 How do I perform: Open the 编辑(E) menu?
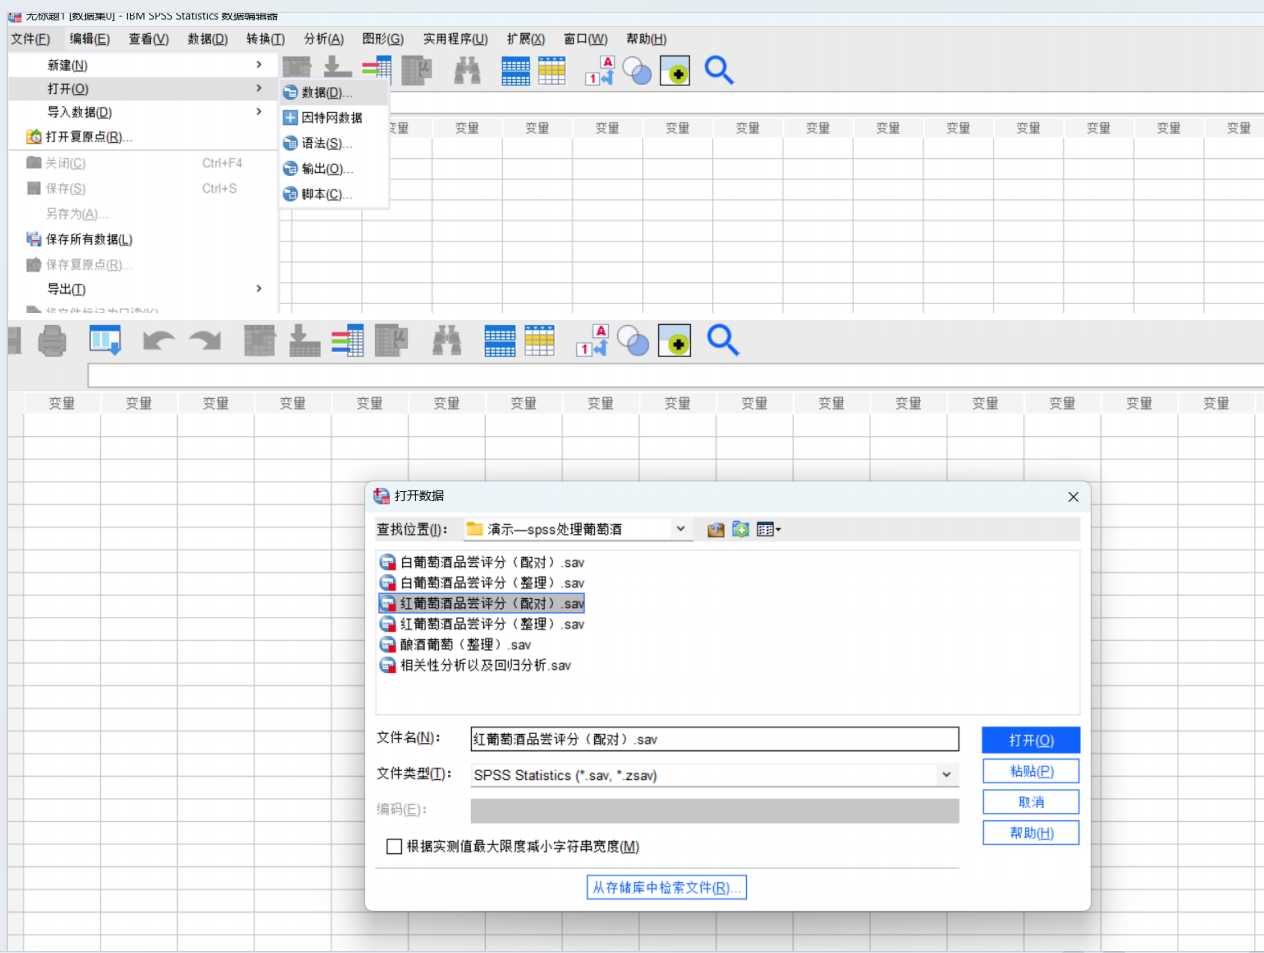[90, 39]
